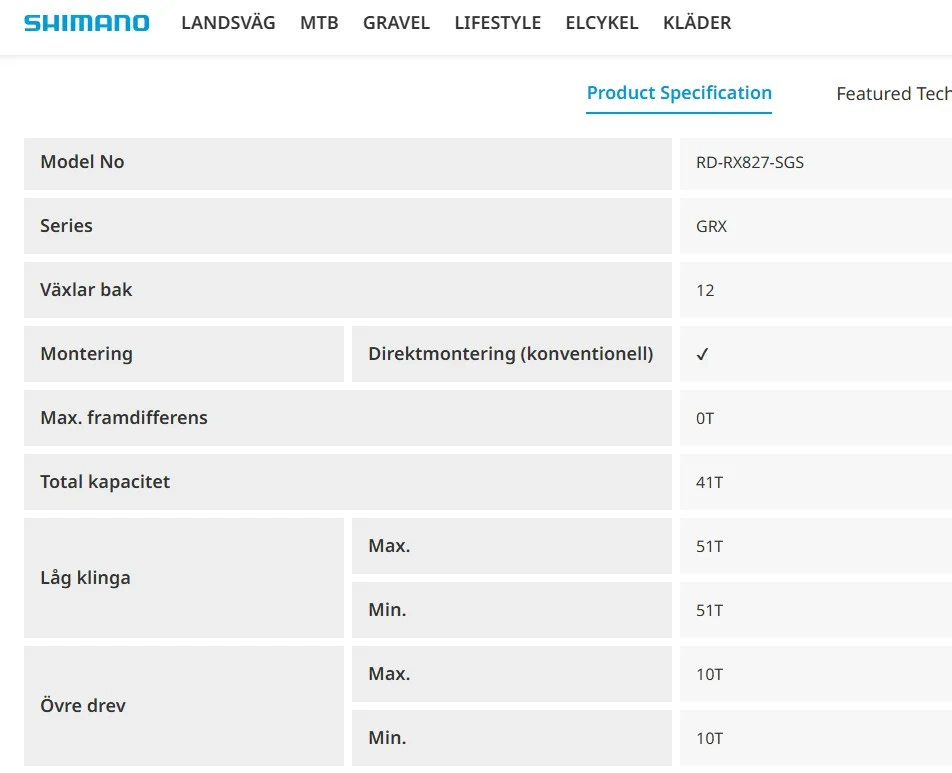Click the Max. framdifferens row label

tap(124, 418)
